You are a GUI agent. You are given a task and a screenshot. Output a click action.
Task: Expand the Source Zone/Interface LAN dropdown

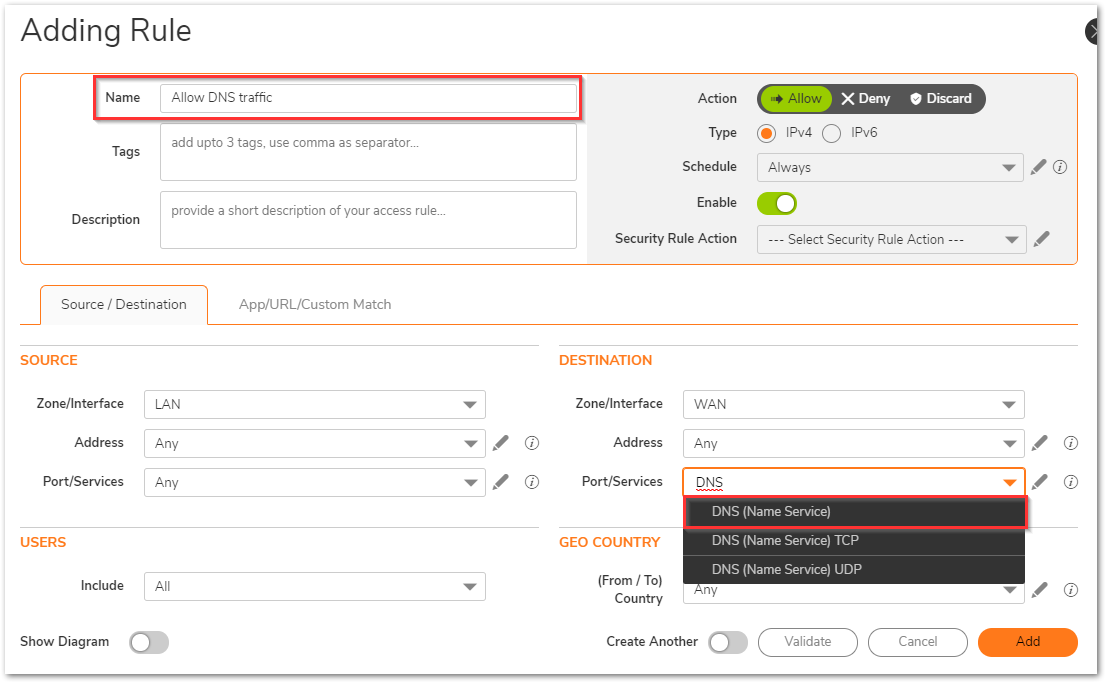[x=315, y=404]
